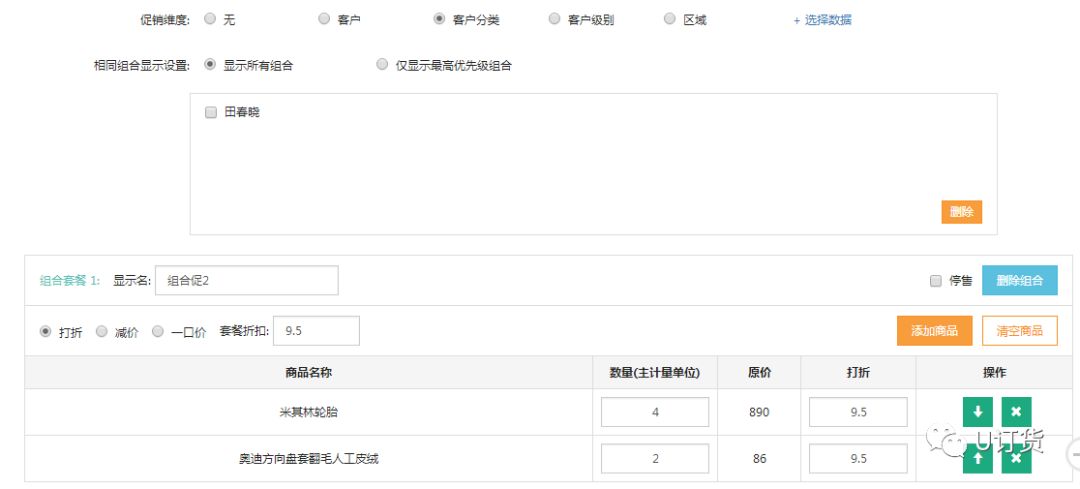
Task: Check the 田春晓 checkbox
Action: point(211,112)
